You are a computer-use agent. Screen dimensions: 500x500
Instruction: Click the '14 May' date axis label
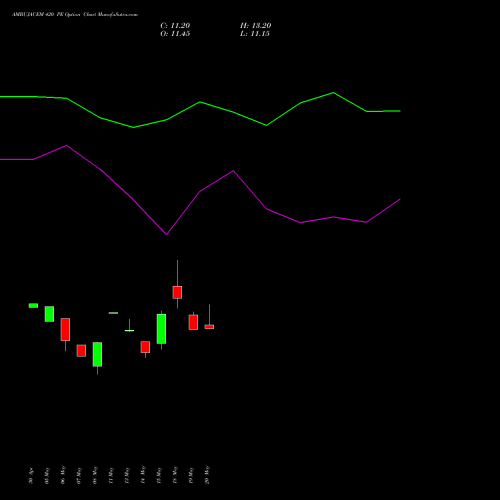[x=143, y=475]
